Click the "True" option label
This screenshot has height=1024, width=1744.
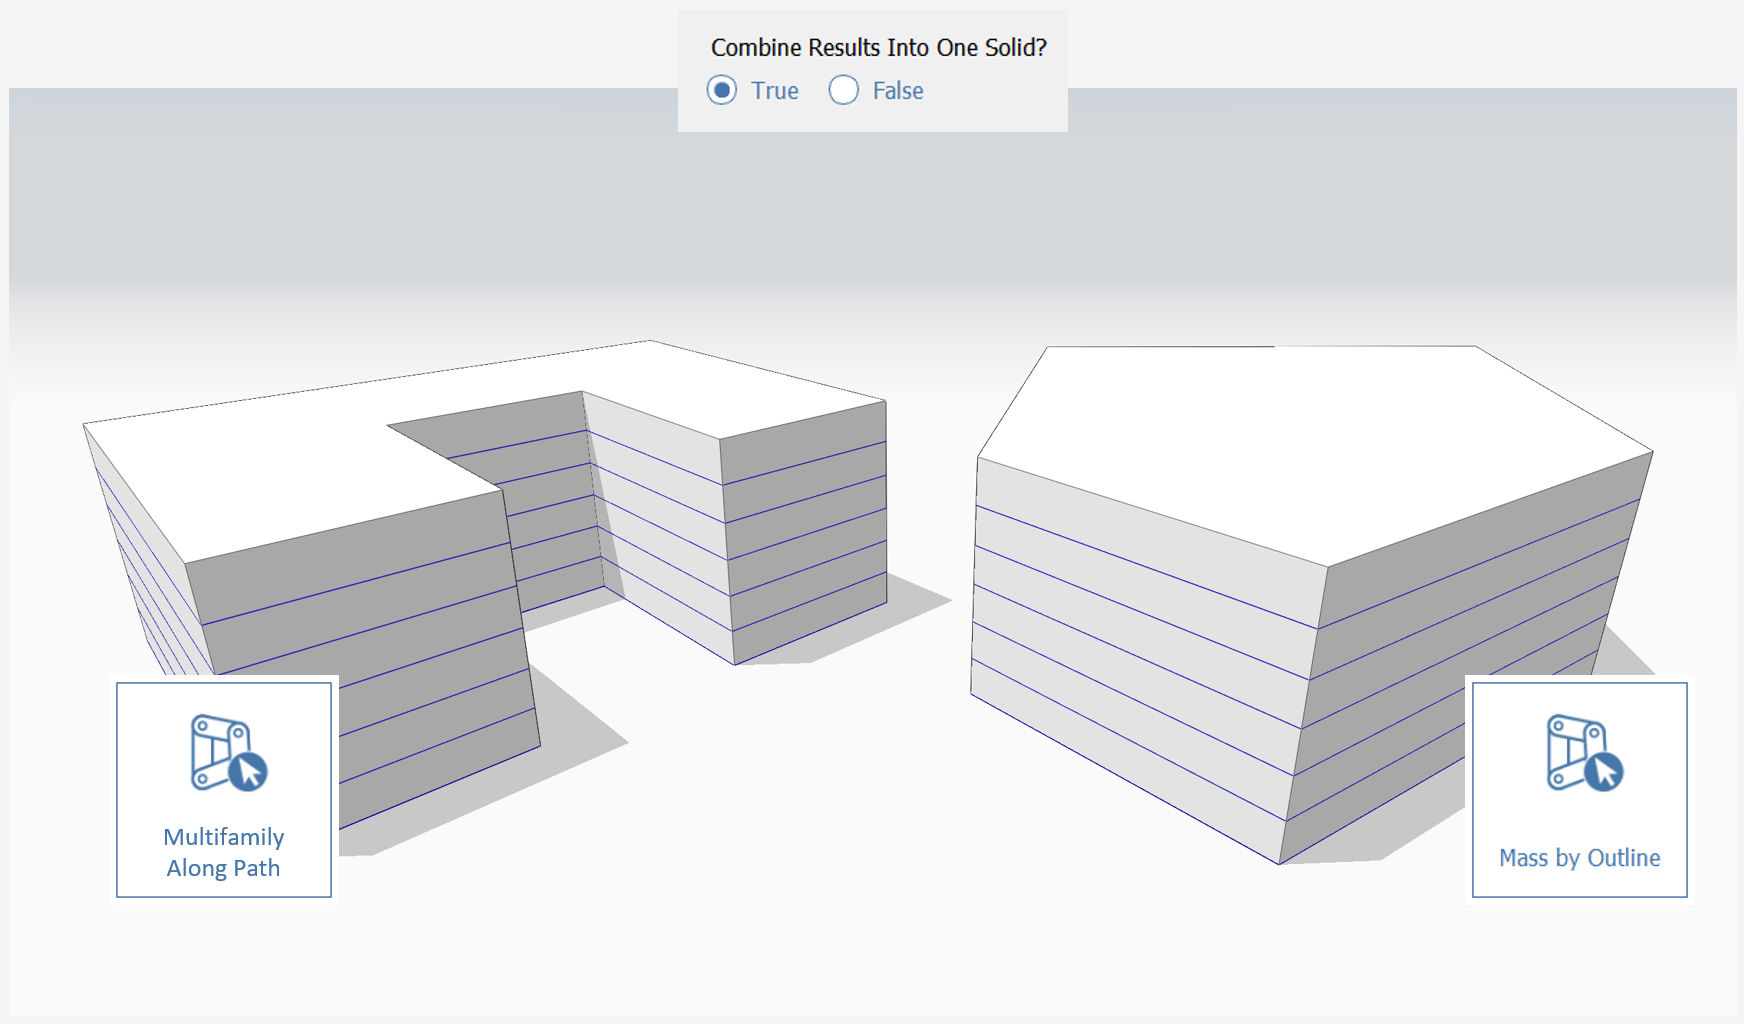point(775,91)
